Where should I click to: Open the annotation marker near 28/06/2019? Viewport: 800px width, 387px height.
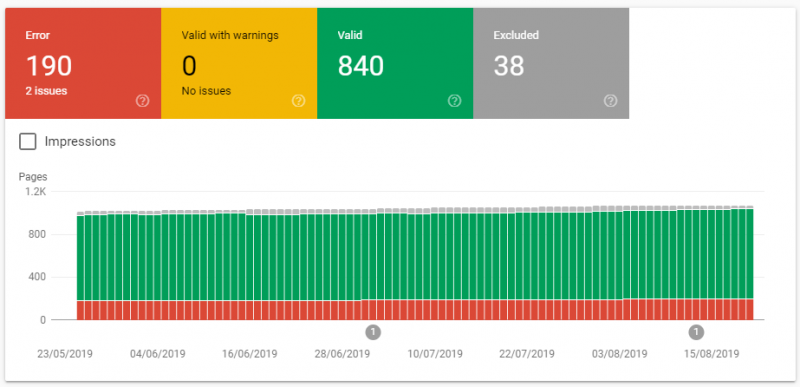click(373, 332)
